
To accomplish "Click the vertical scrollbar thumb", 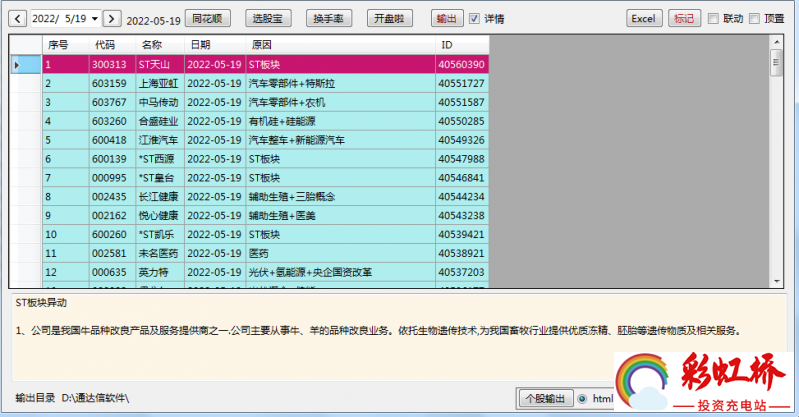I will tap(776, 63).
